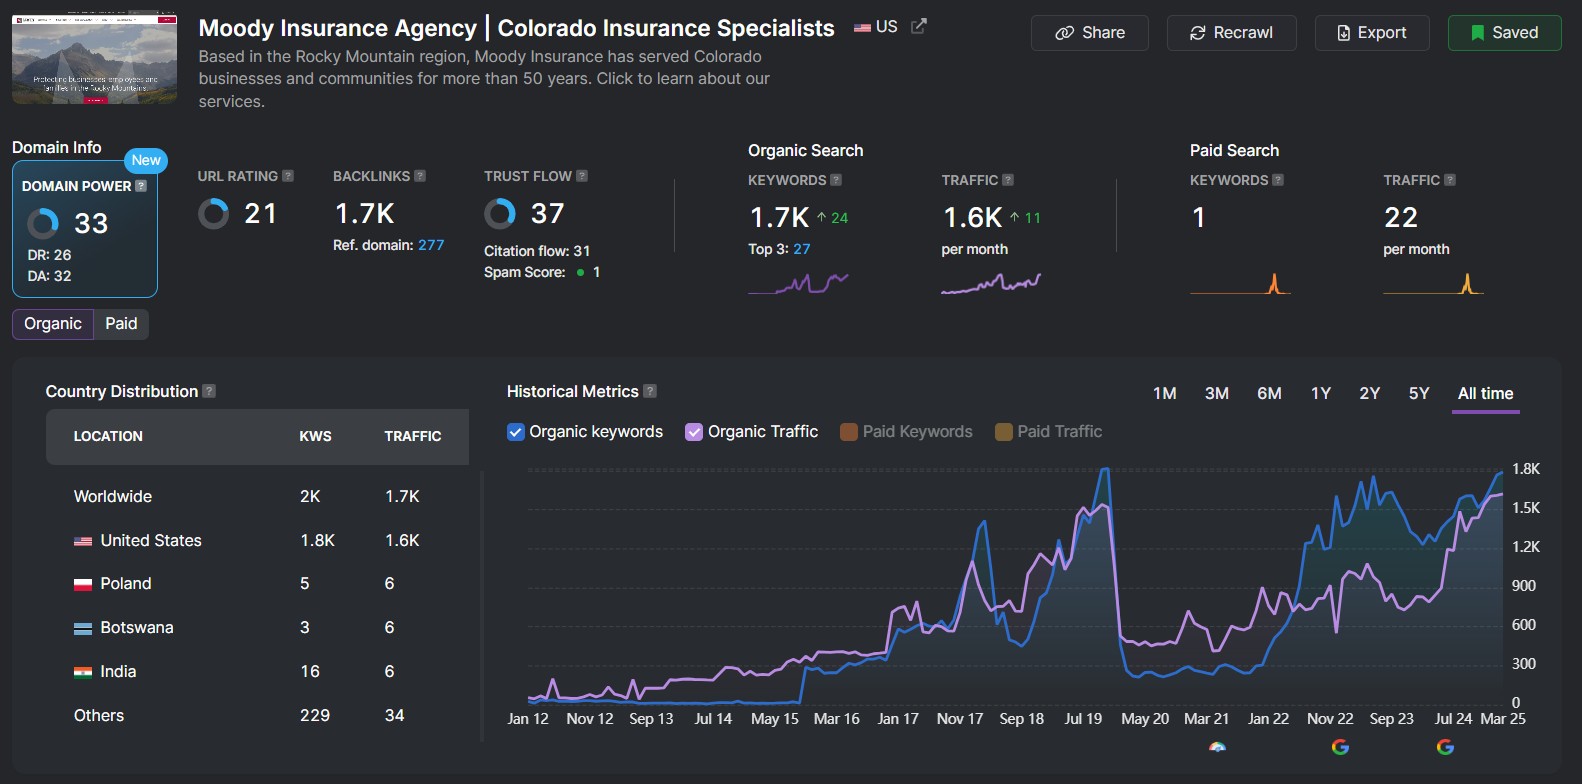
Task: Click the United States flag in table
Action: click(83, 541)
